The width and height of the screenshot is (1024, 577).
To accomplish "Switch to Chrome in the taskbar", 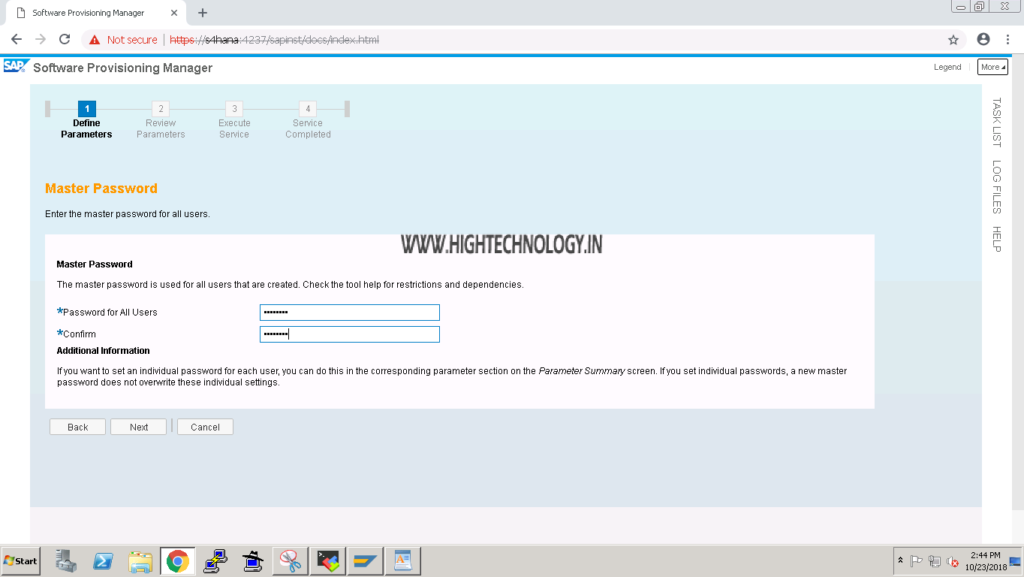I will coord(177,561).
